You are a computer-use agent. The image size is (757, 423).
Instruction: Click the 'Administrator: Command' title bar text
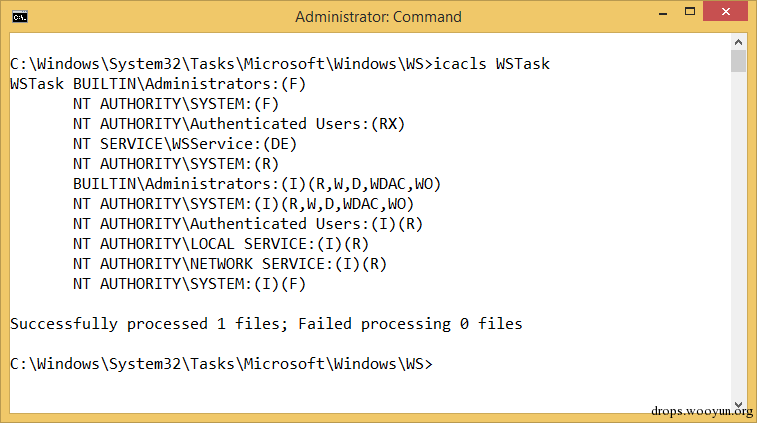(378, 17)
